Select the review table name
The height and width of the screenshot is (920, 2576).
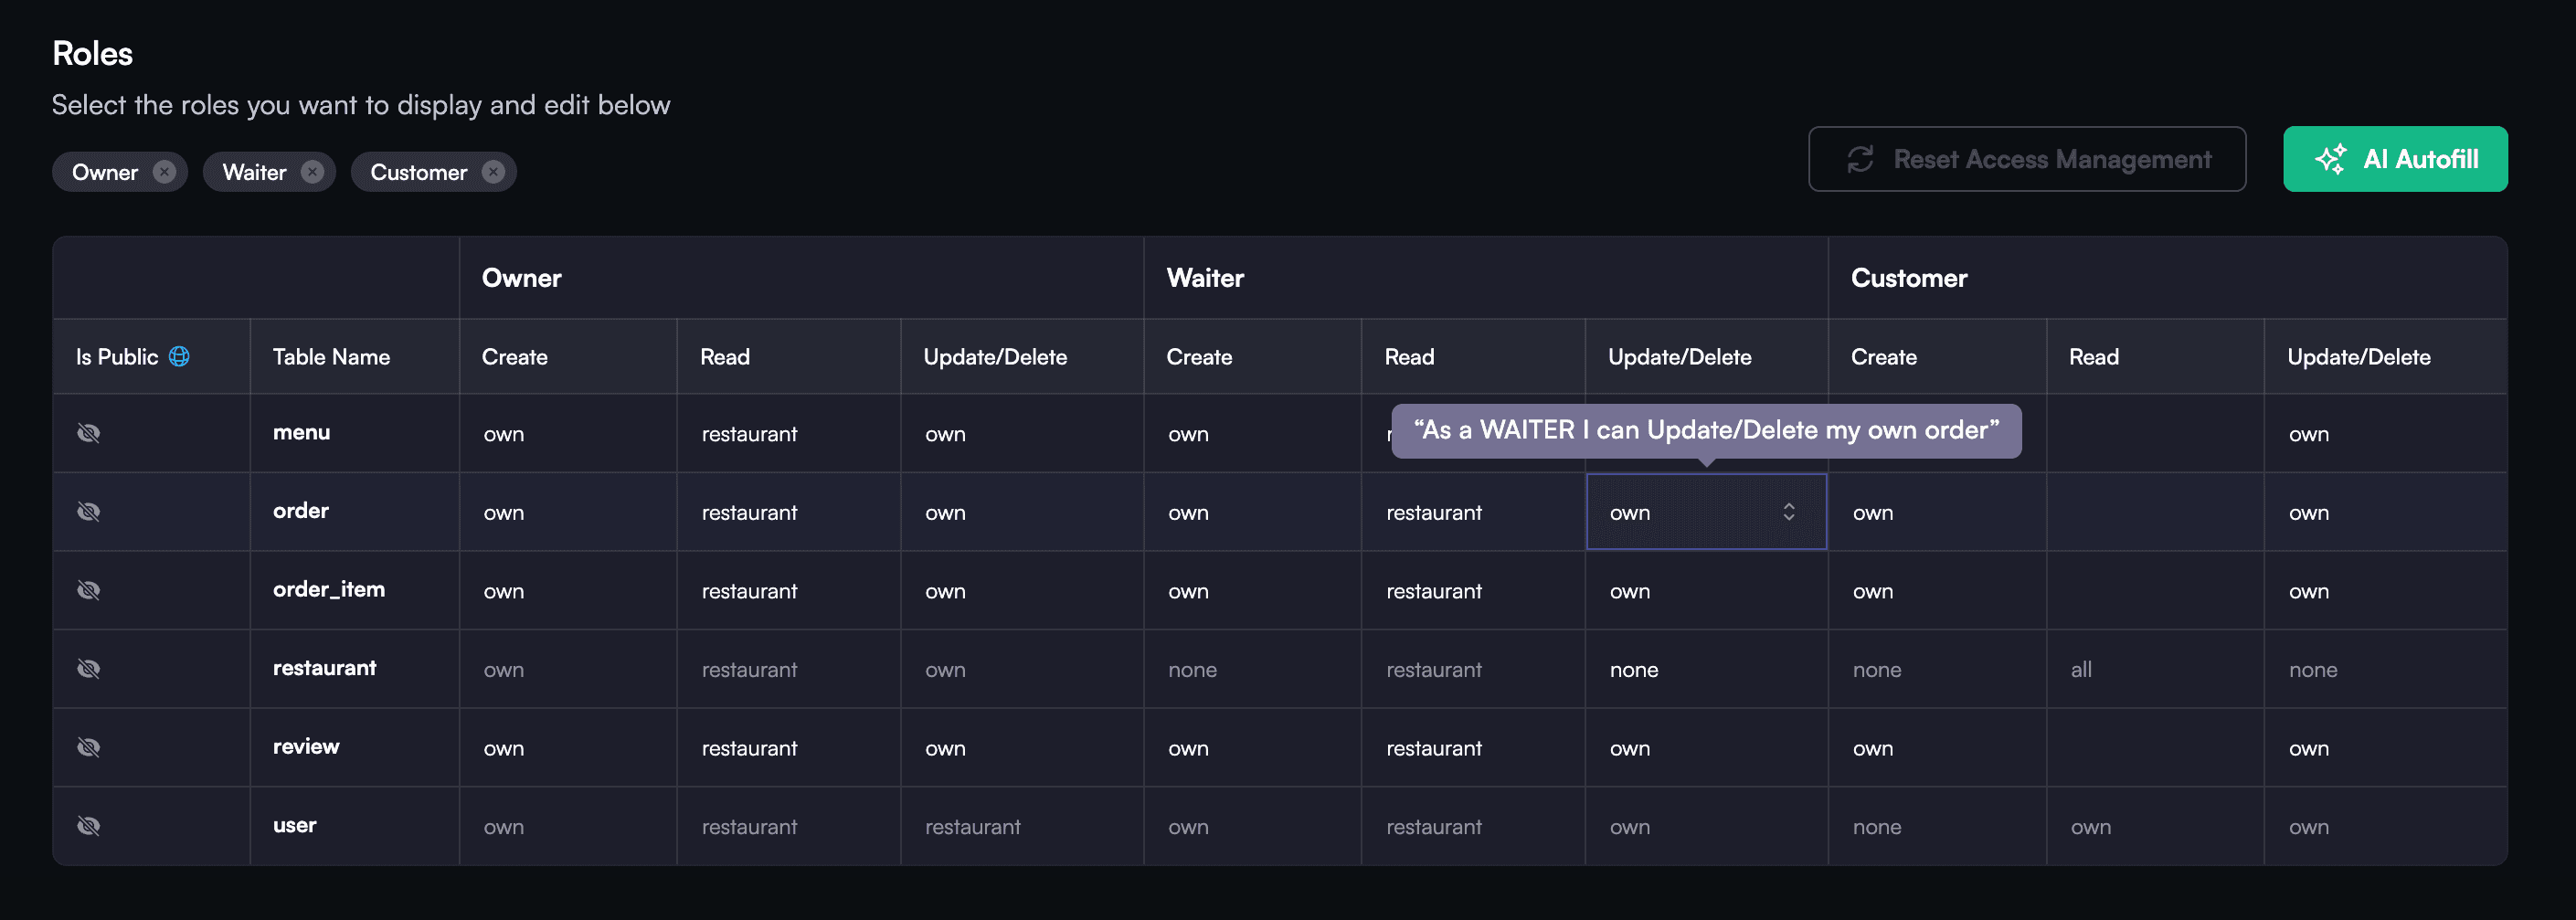pyautogui.click(x=306, y=746)
